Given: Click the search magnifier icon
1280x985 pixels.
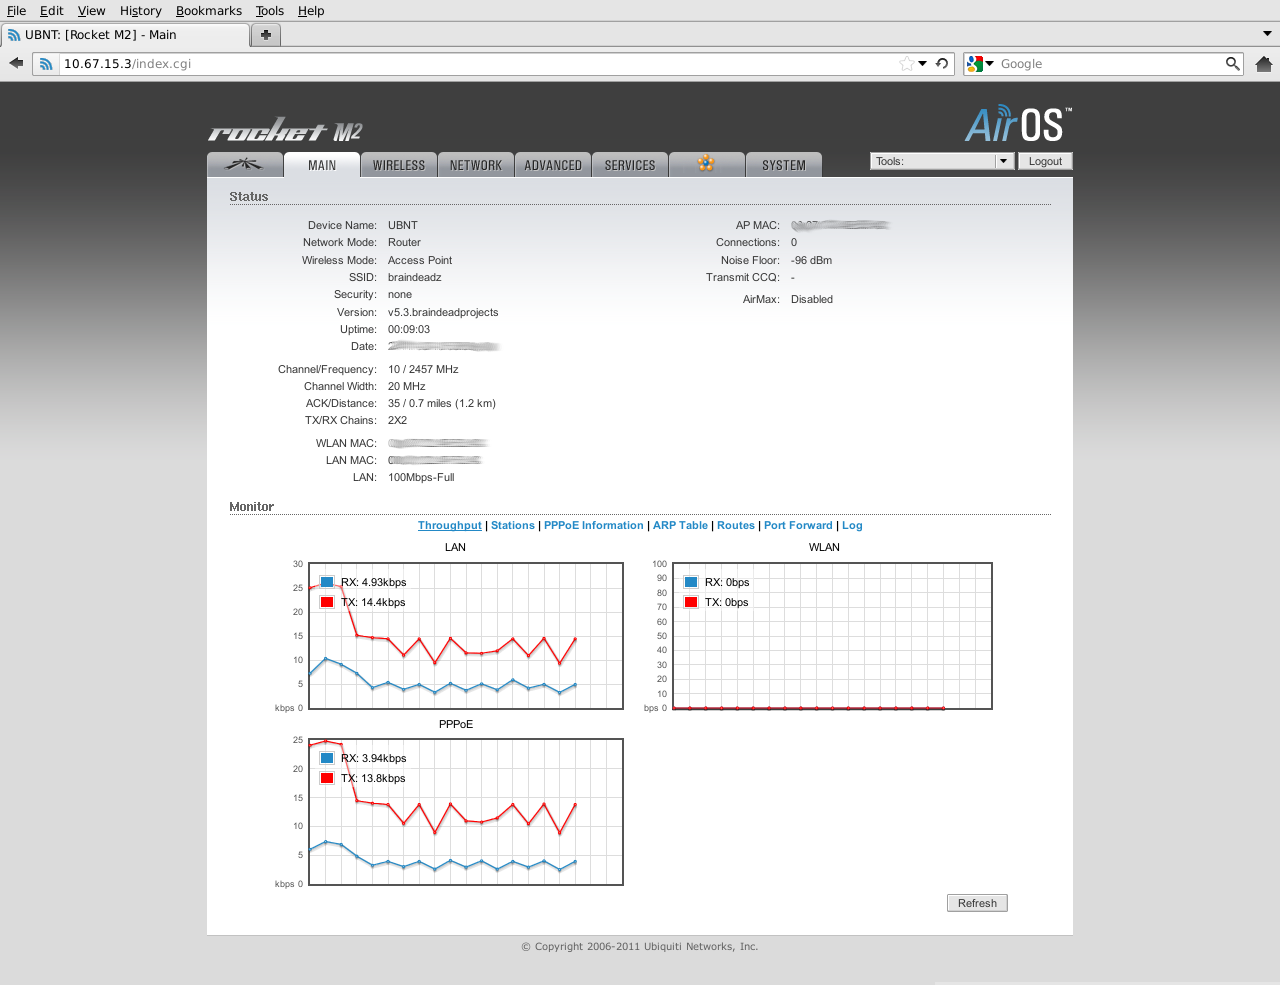Looking at the screenshot, I should point(1233,64).
